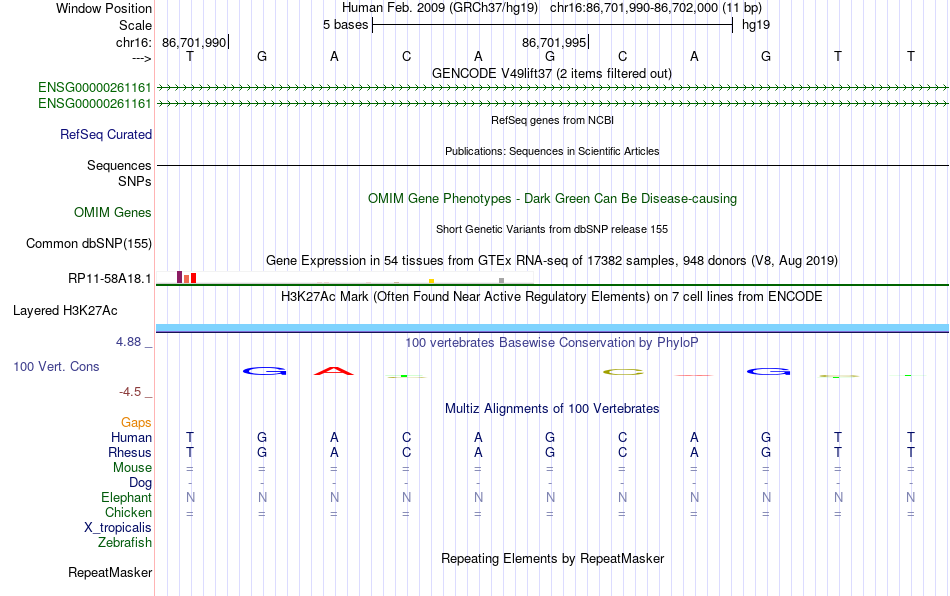950x596 pixels.
Task: Select the X_tropicalis species label
Action: pyautogui.click(x=118, y=528)
